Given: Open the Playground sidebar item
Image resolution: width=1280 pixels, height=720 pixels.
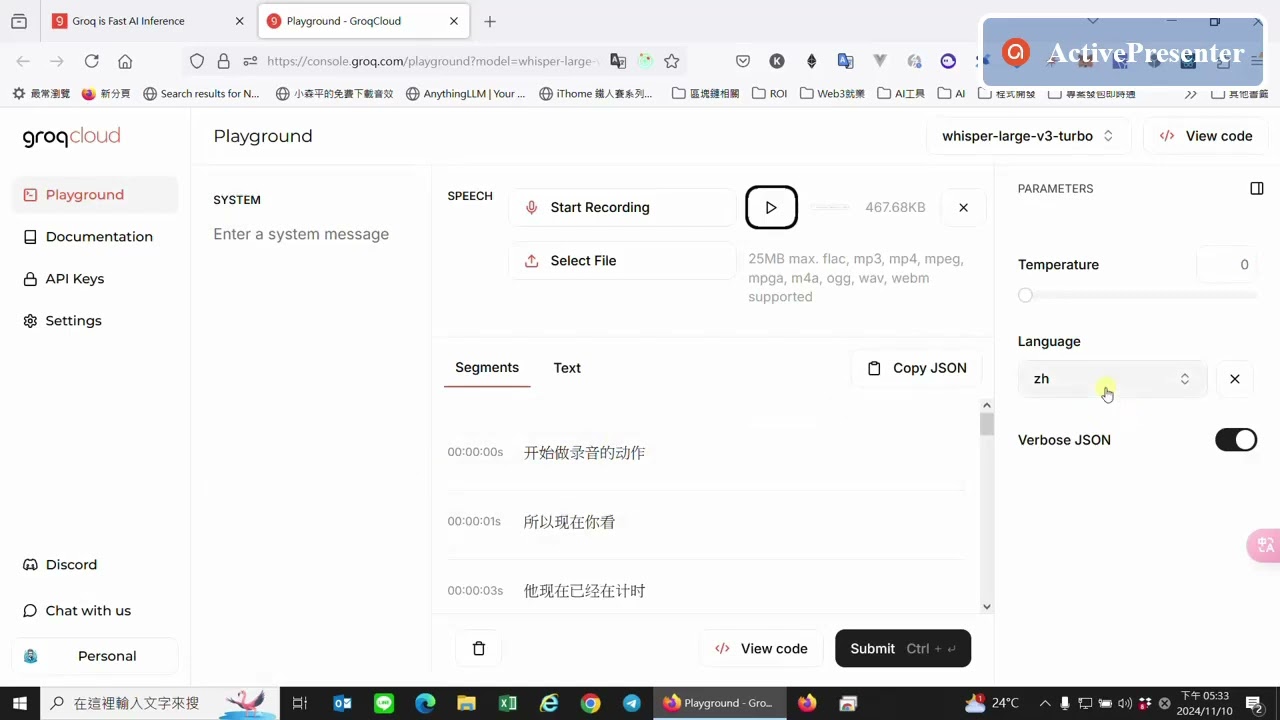Looking at the screenshot, I should tap(95, 195).
